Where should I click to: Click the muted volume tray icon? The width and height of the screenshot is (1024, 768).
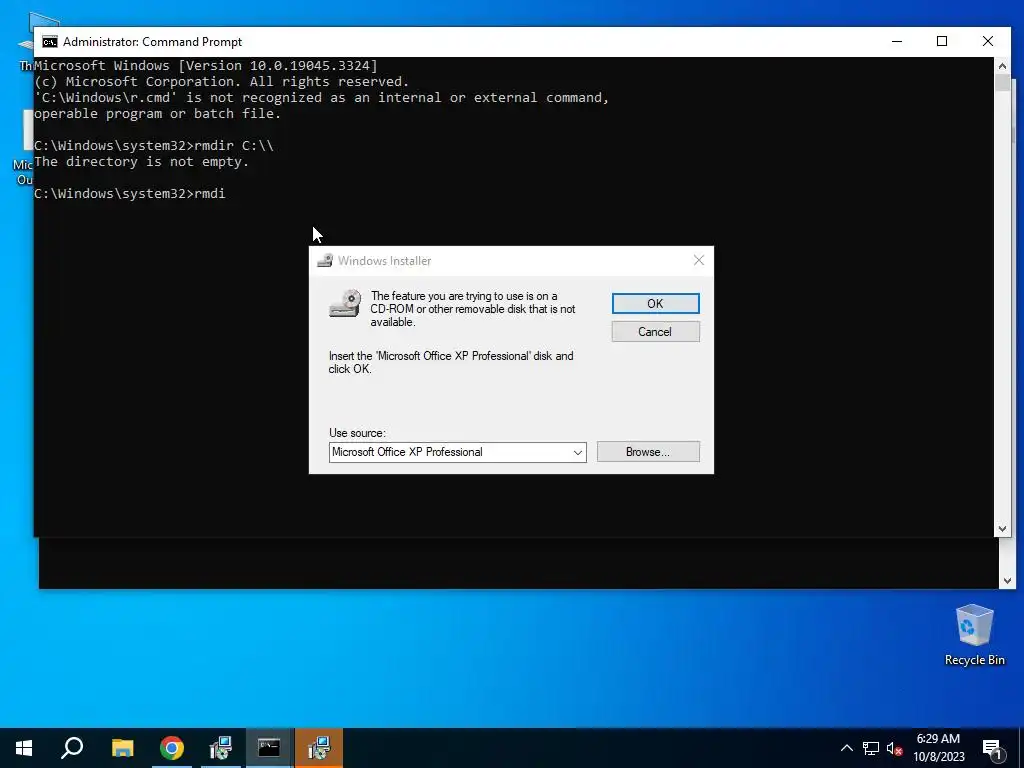point(894,748)
